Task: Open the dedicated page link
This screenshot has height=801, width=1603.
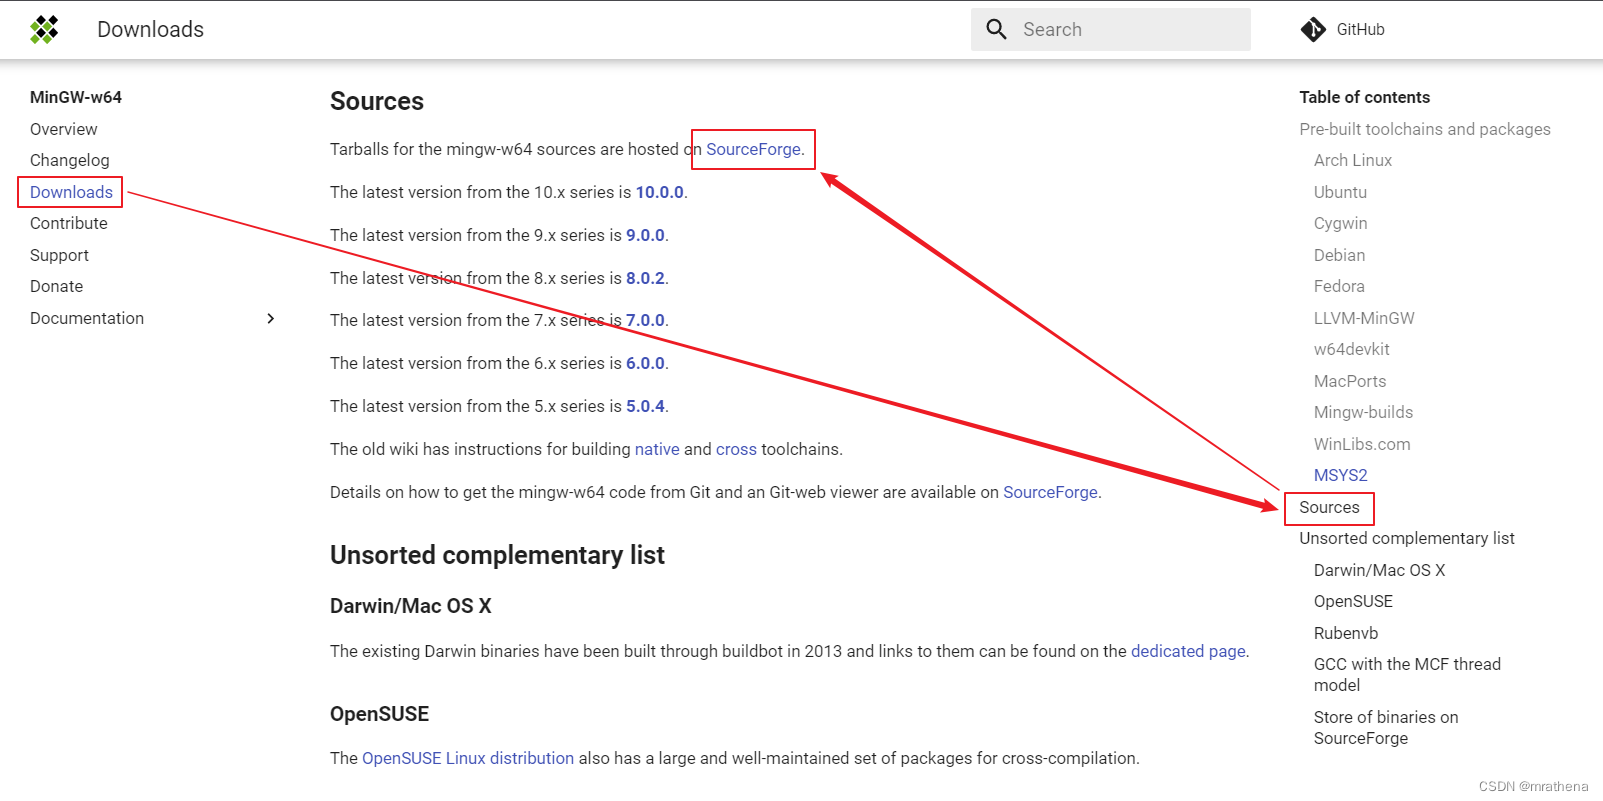Action: (x=1188, y=651)
